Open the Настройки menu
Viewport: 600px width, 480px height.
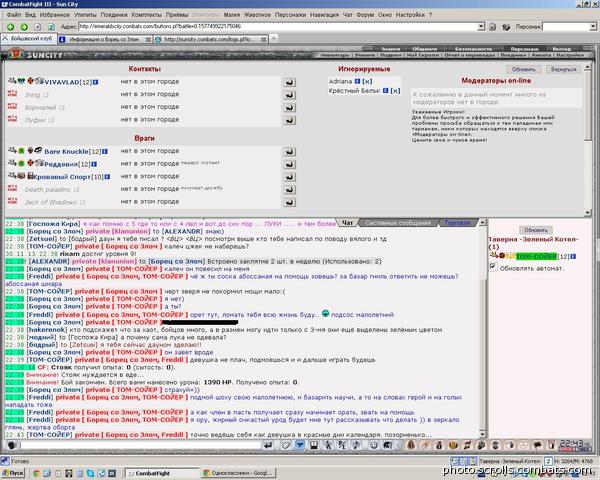click(410, 15)
